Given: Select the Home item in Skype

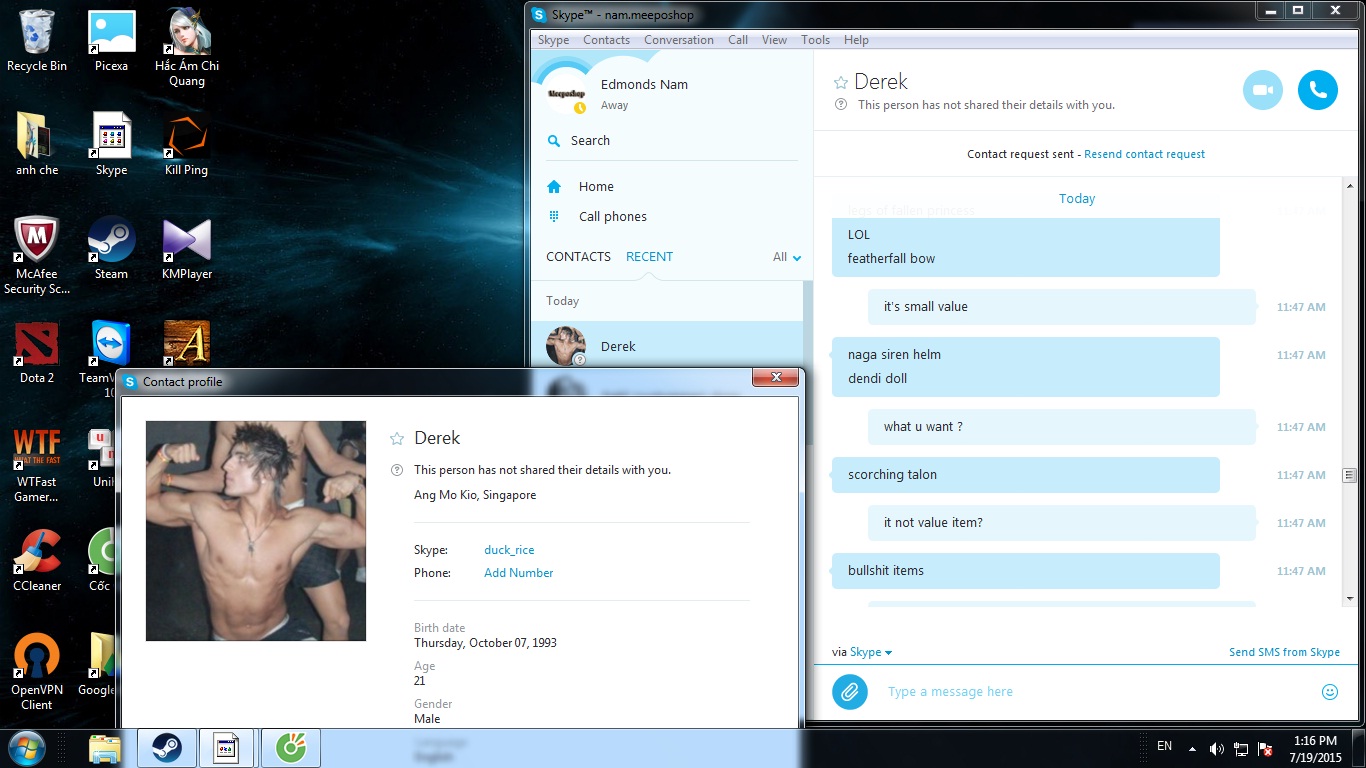Looking at the screenshot, I should [672, 187].
